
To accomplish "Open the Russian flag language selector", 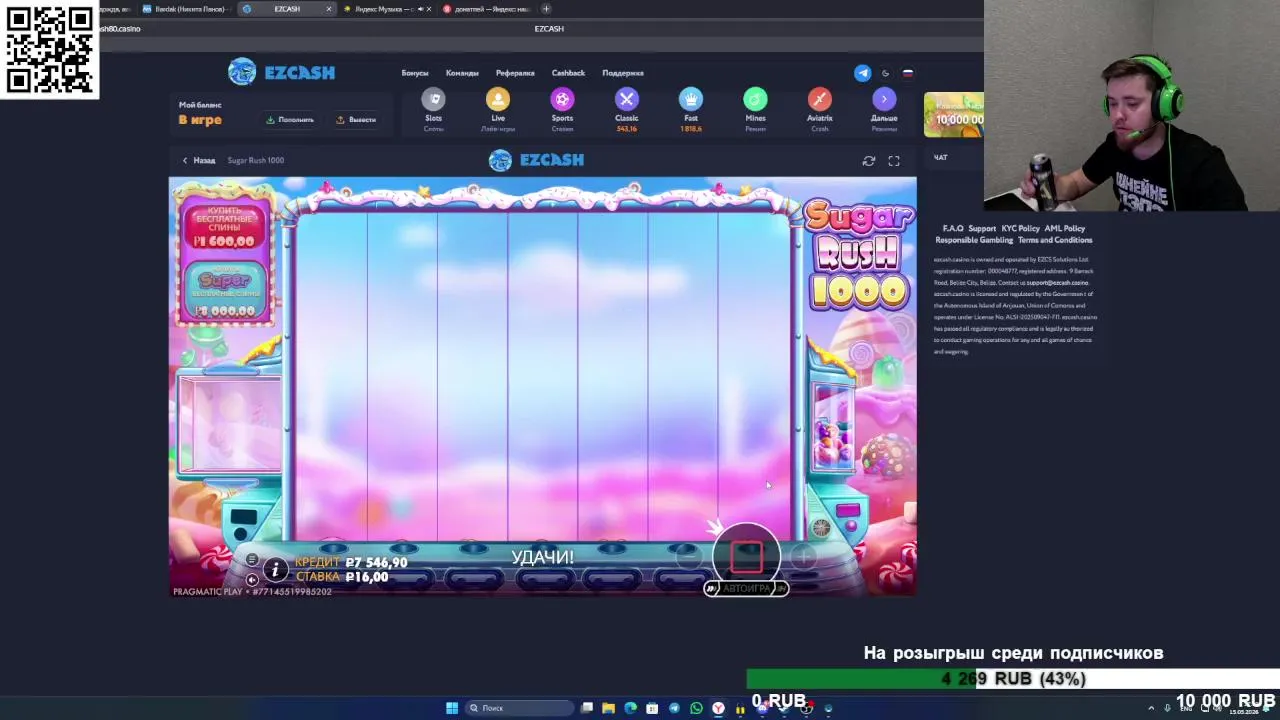I will pyautogui.click(x=908, y=73).
